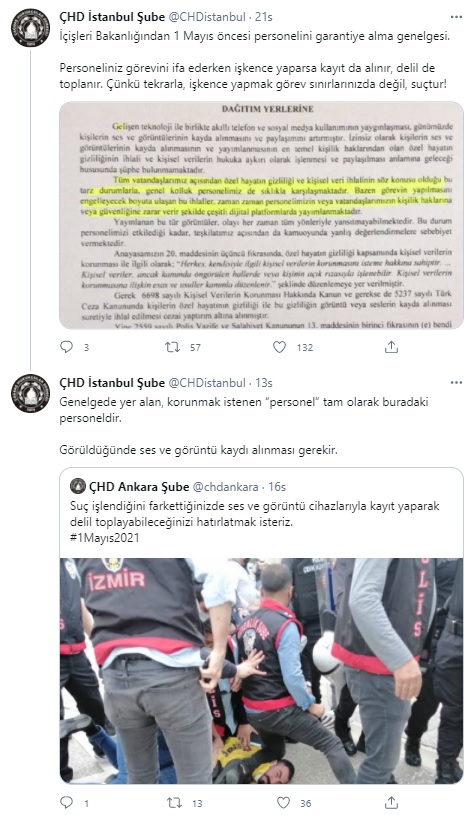Image resolution: width=474 pixels, height=815 pixels.
Task: Reply to the first ÇHD İstanbul tweet
Action: tap(67, 347)
